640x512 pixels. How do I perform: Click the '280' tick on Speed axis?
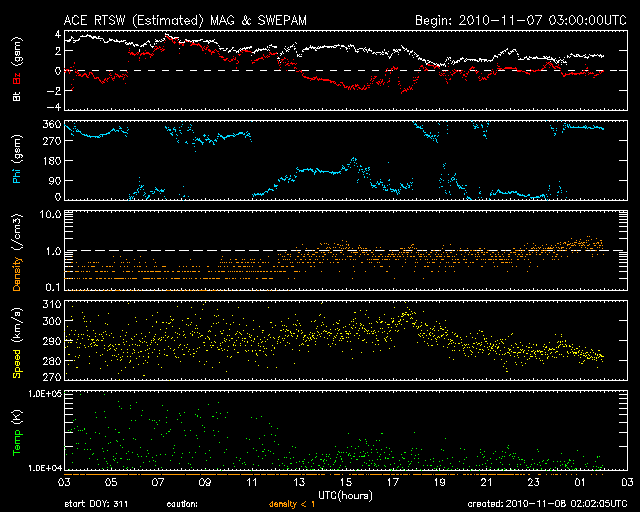pyautogui.click(x=52, y=361)
